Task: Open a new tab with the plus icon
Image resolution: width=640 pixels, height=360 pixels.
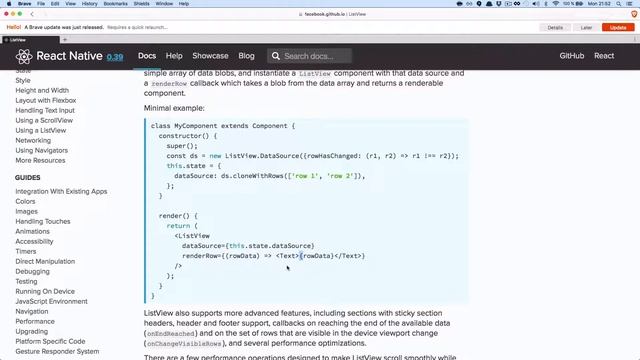Action: coord(64,40)
